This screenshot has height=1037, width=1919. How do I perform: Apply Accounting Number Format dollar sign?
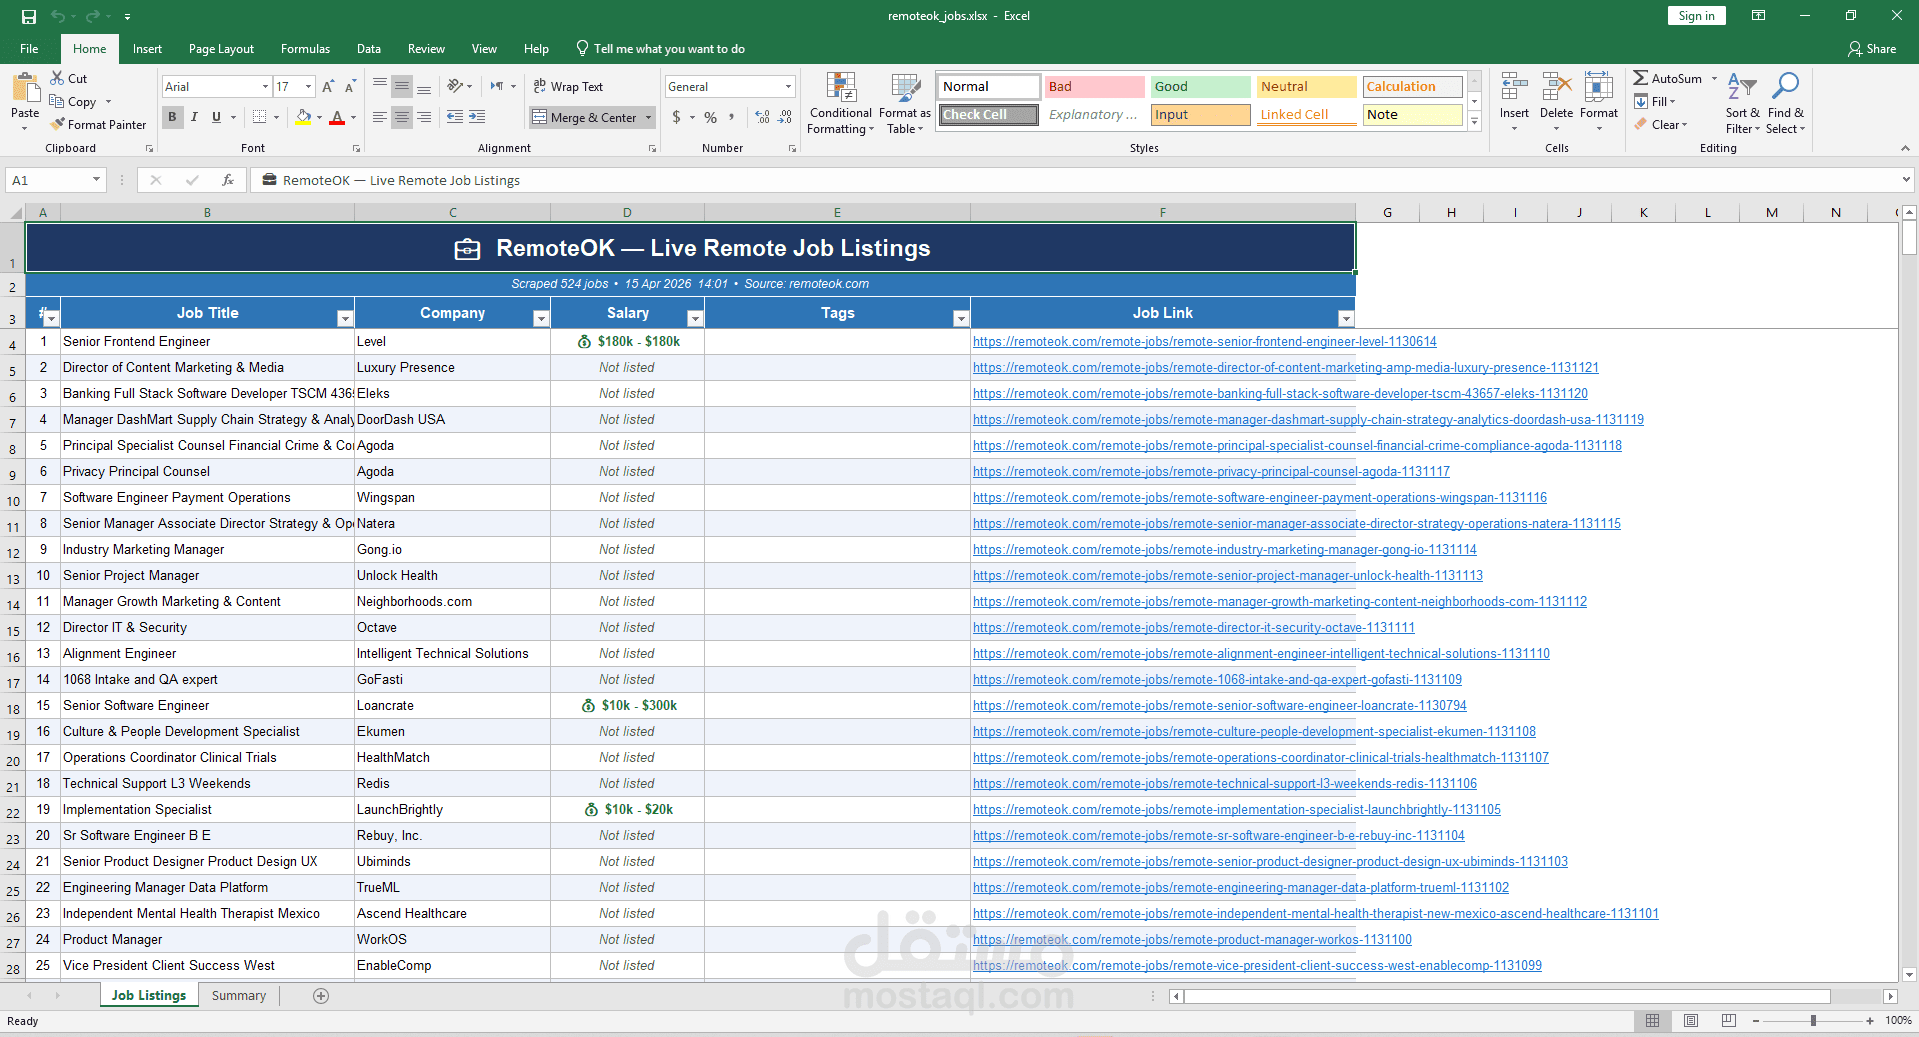[x=677, y=117]
